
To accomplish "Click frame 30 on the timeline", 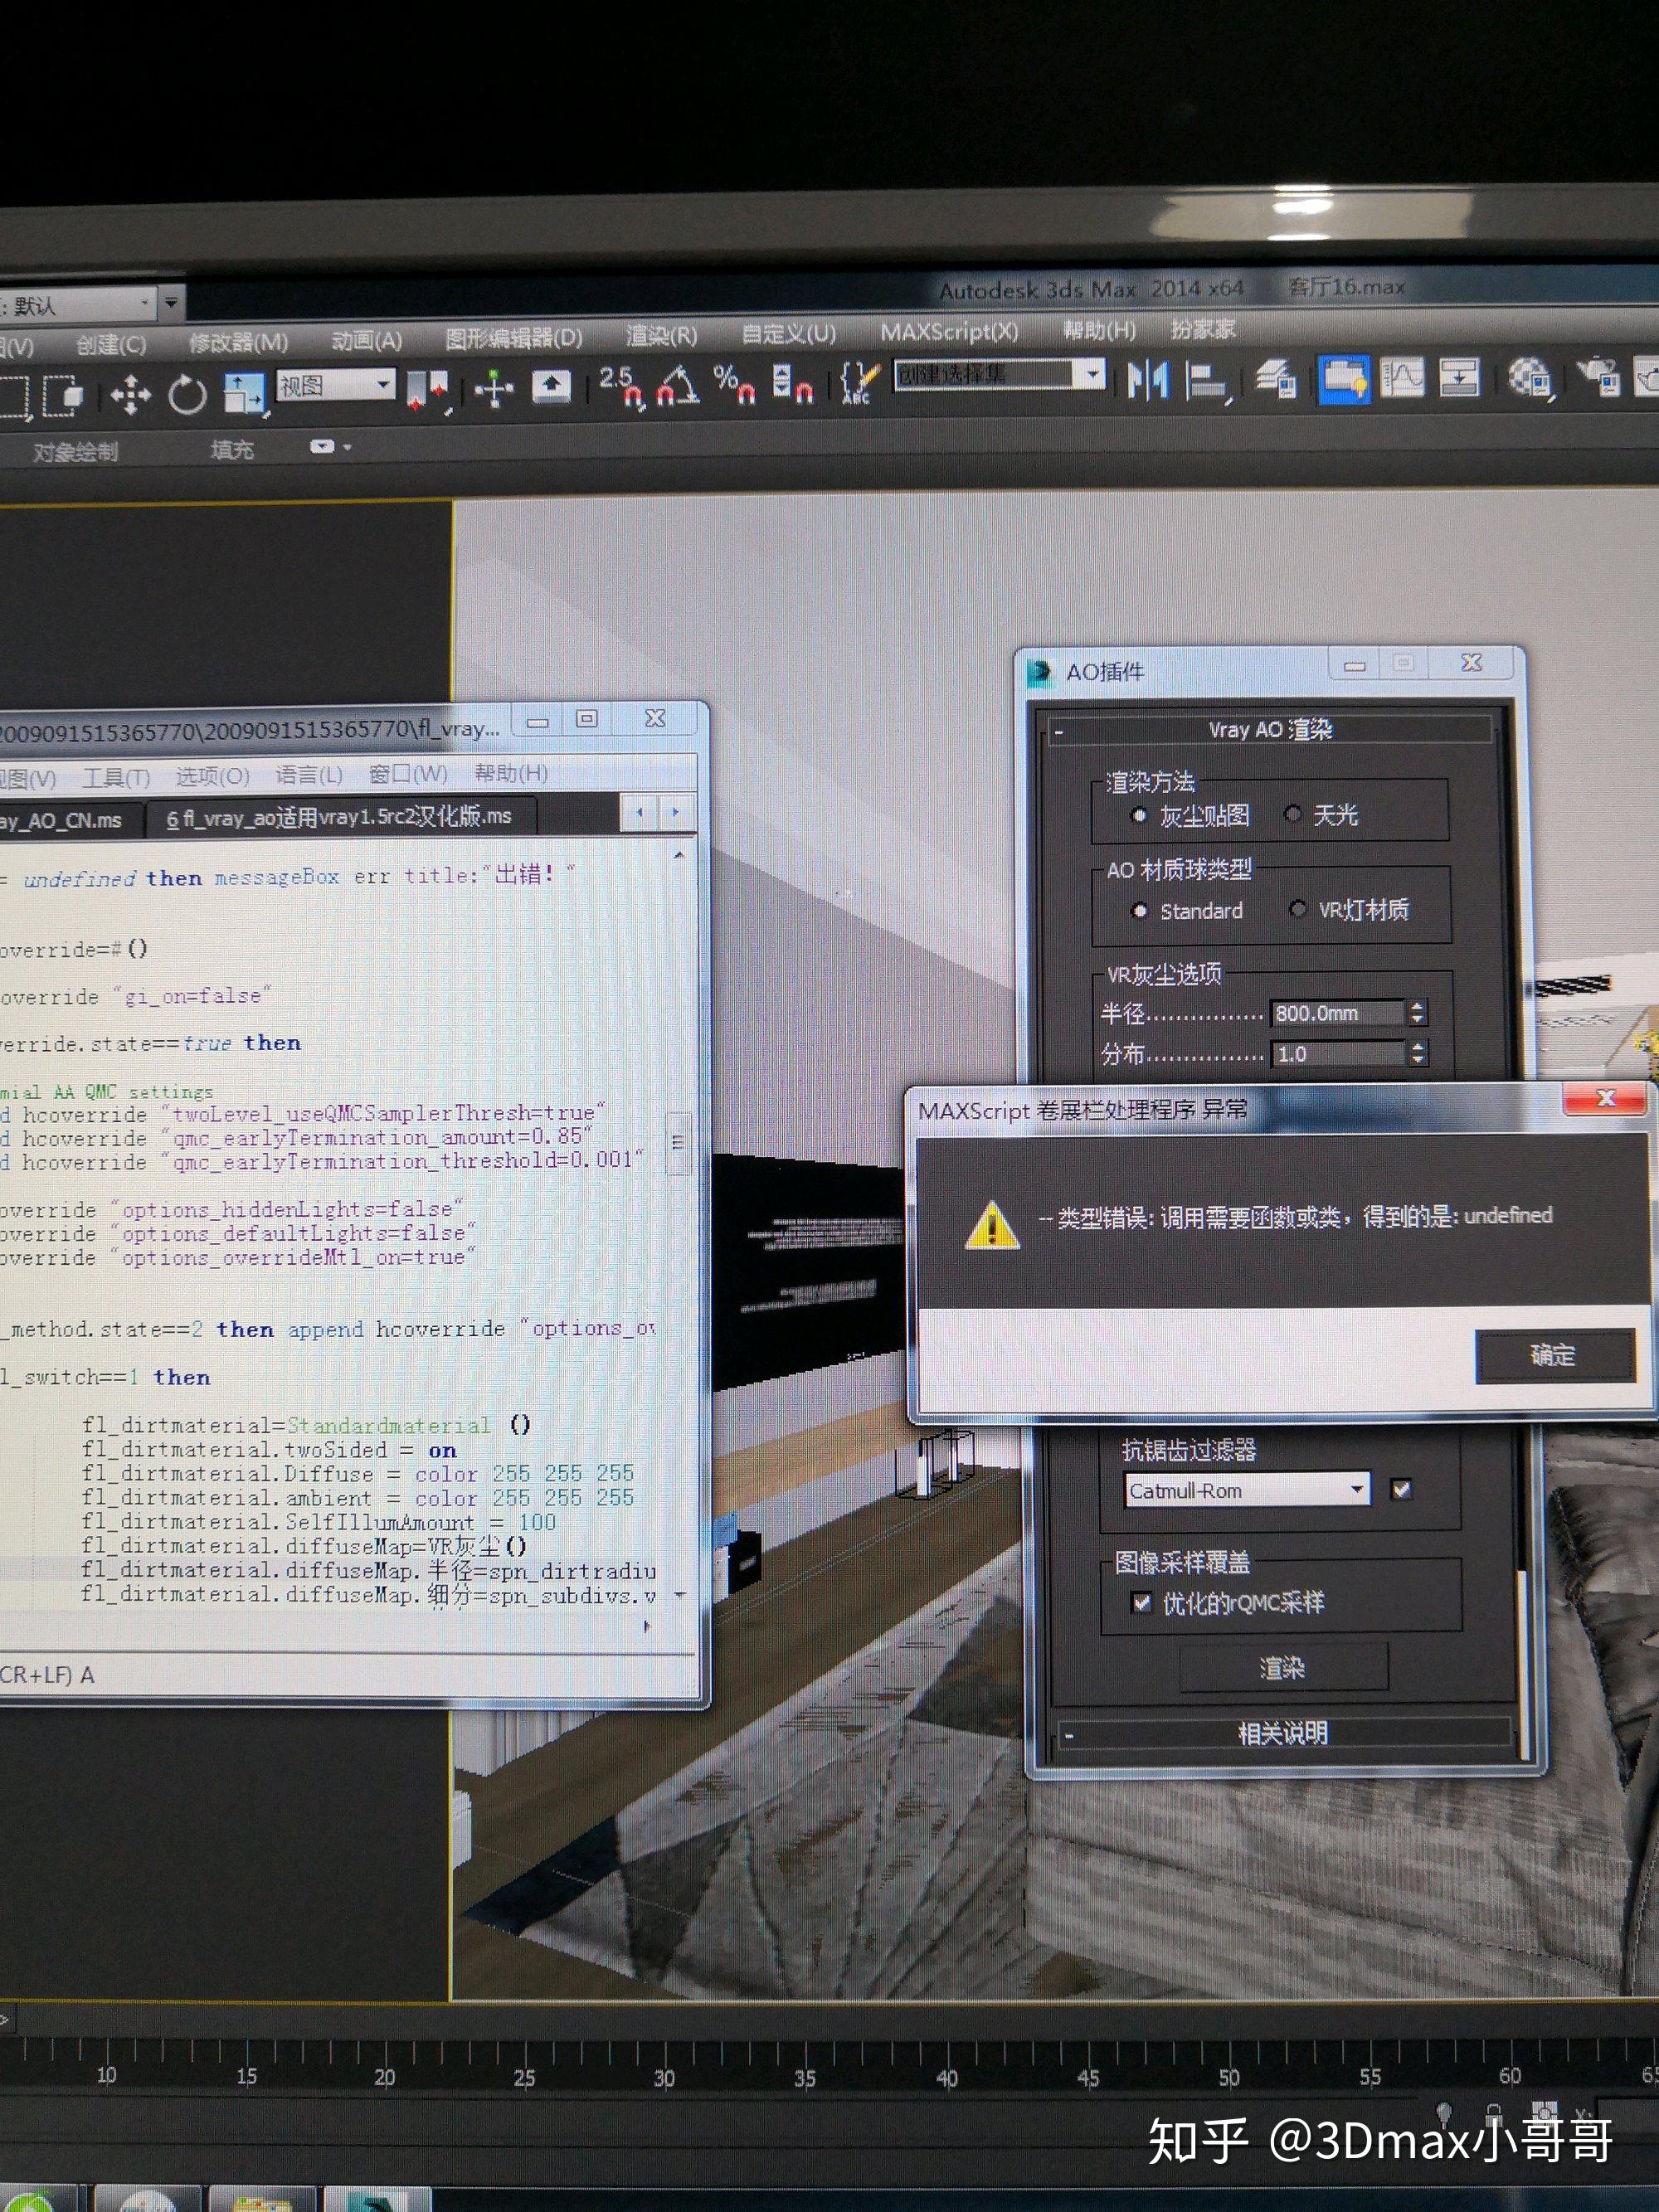I will (x=664, y=2077).
